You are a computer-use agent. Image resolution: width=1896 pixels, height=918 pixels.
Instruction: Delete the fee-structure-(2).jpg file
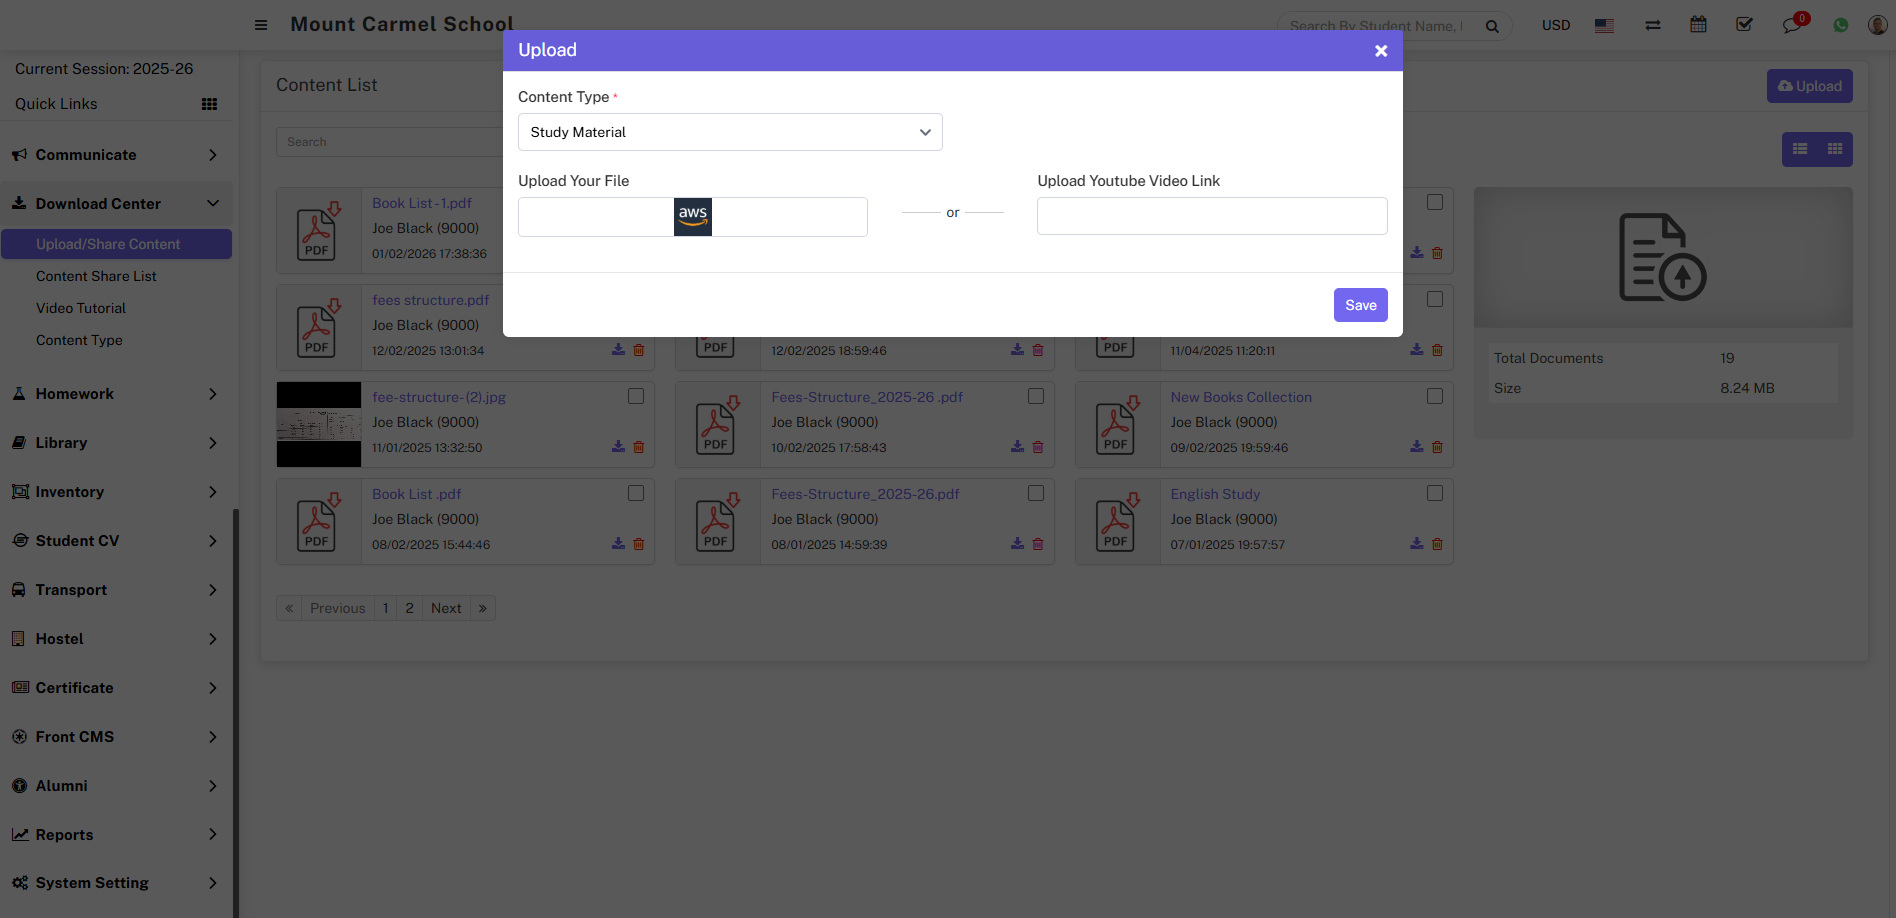(x=639, y=447)
